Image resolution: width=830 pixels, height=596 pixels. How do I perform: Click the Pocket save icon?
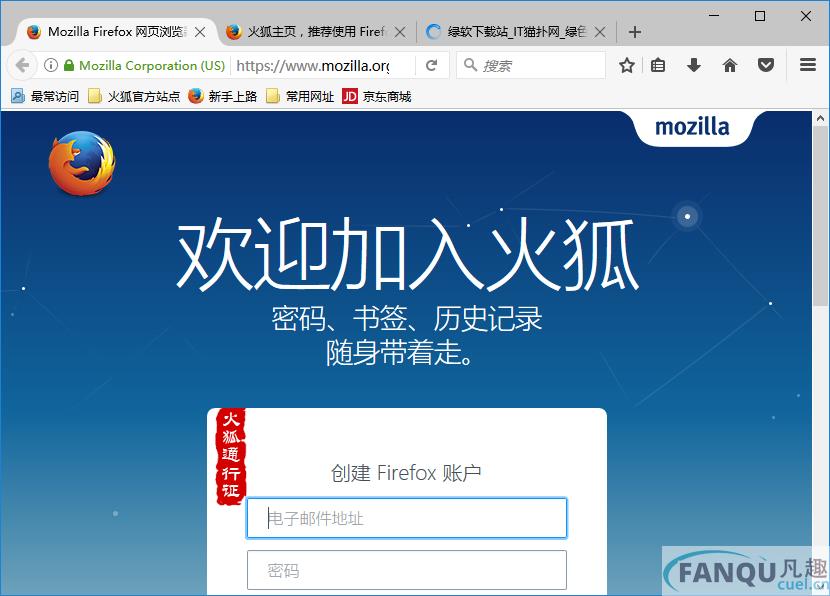pyautogui.click(x=765, y=66)
